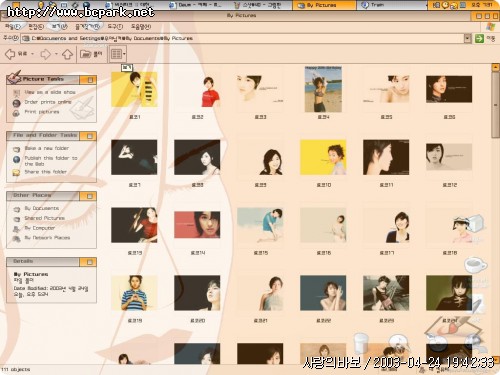Select yellow thumbnail numbered 1
Screen dimensions: 500x375
[x=134, y=89]
